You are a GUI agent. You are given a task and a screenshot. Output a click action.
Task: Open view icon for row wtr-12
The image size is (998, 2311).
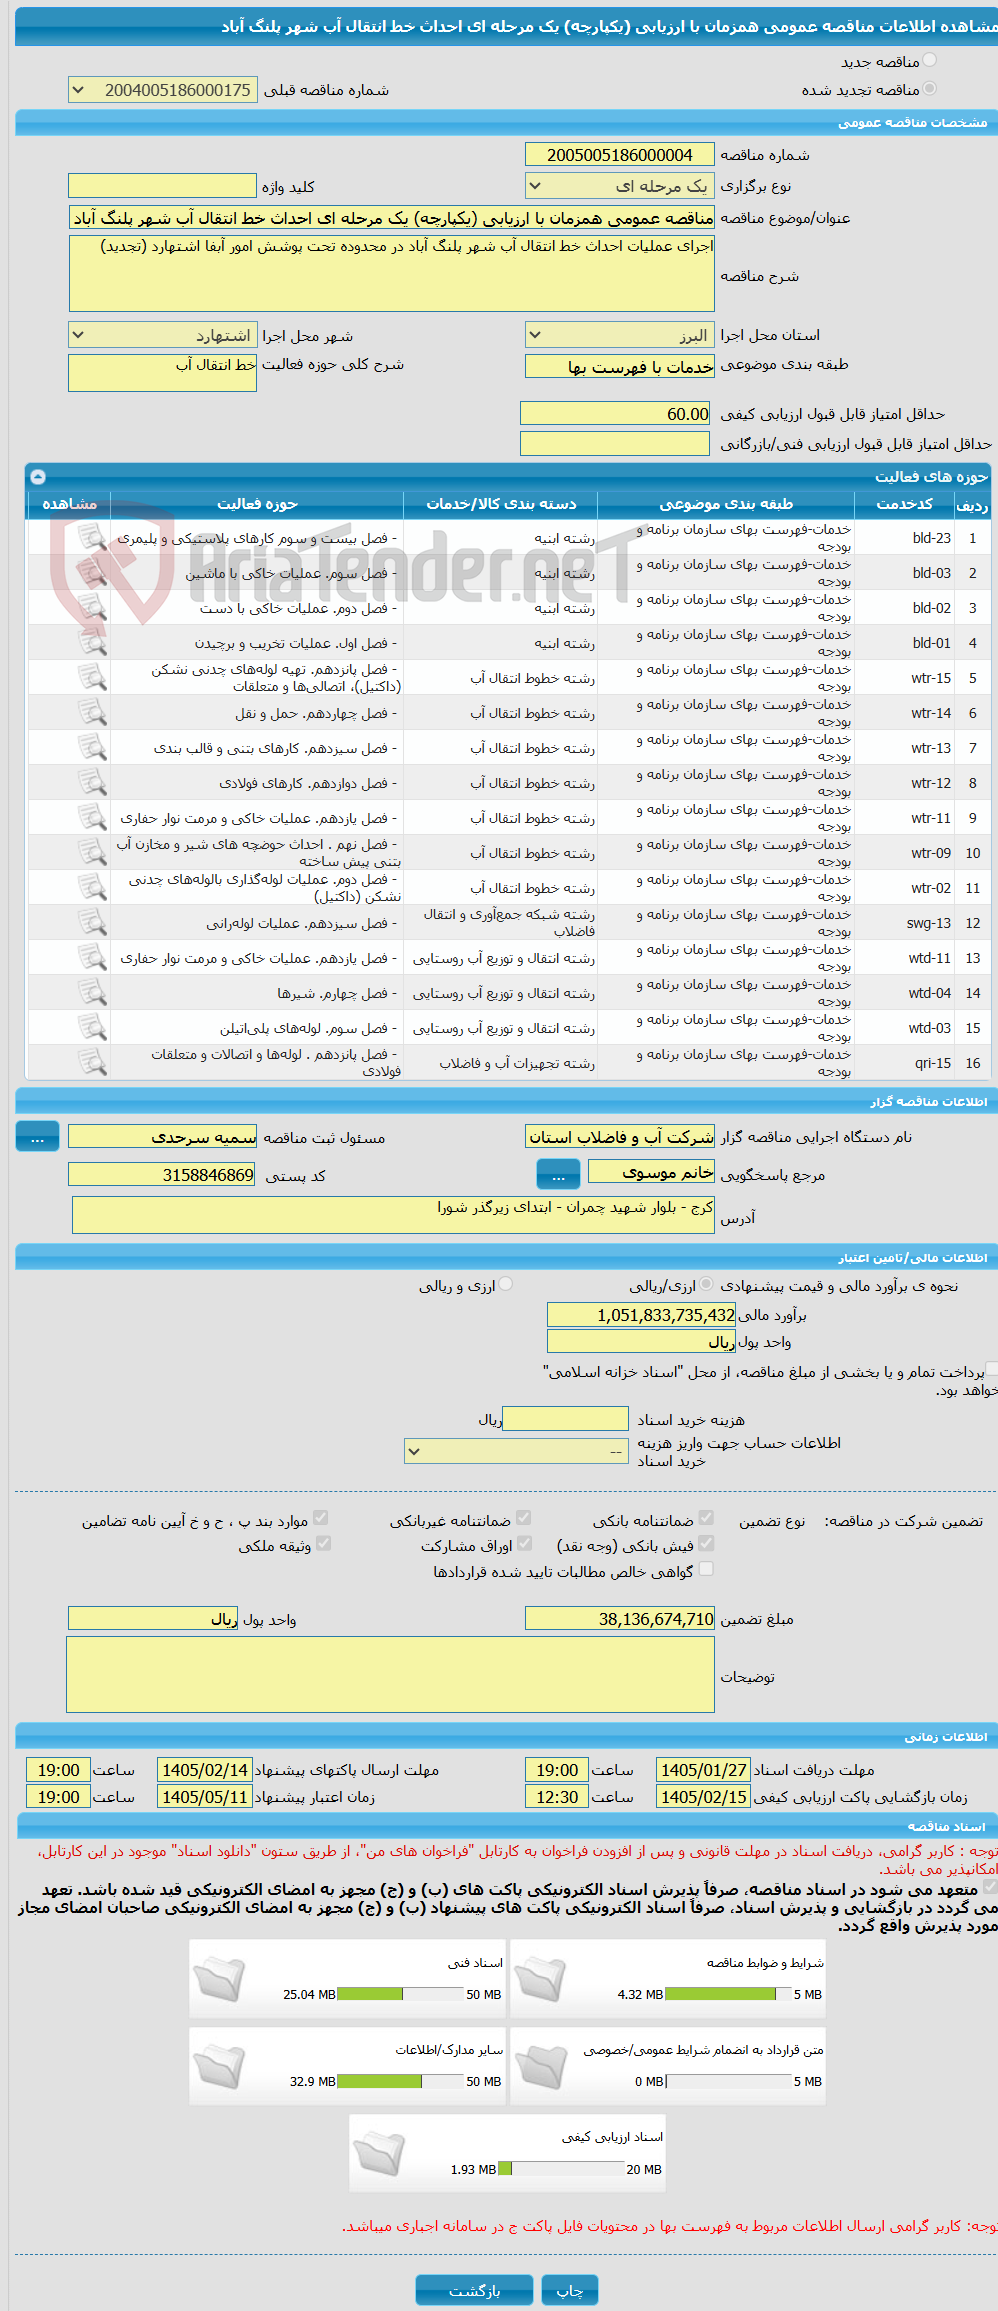(92, 783)
